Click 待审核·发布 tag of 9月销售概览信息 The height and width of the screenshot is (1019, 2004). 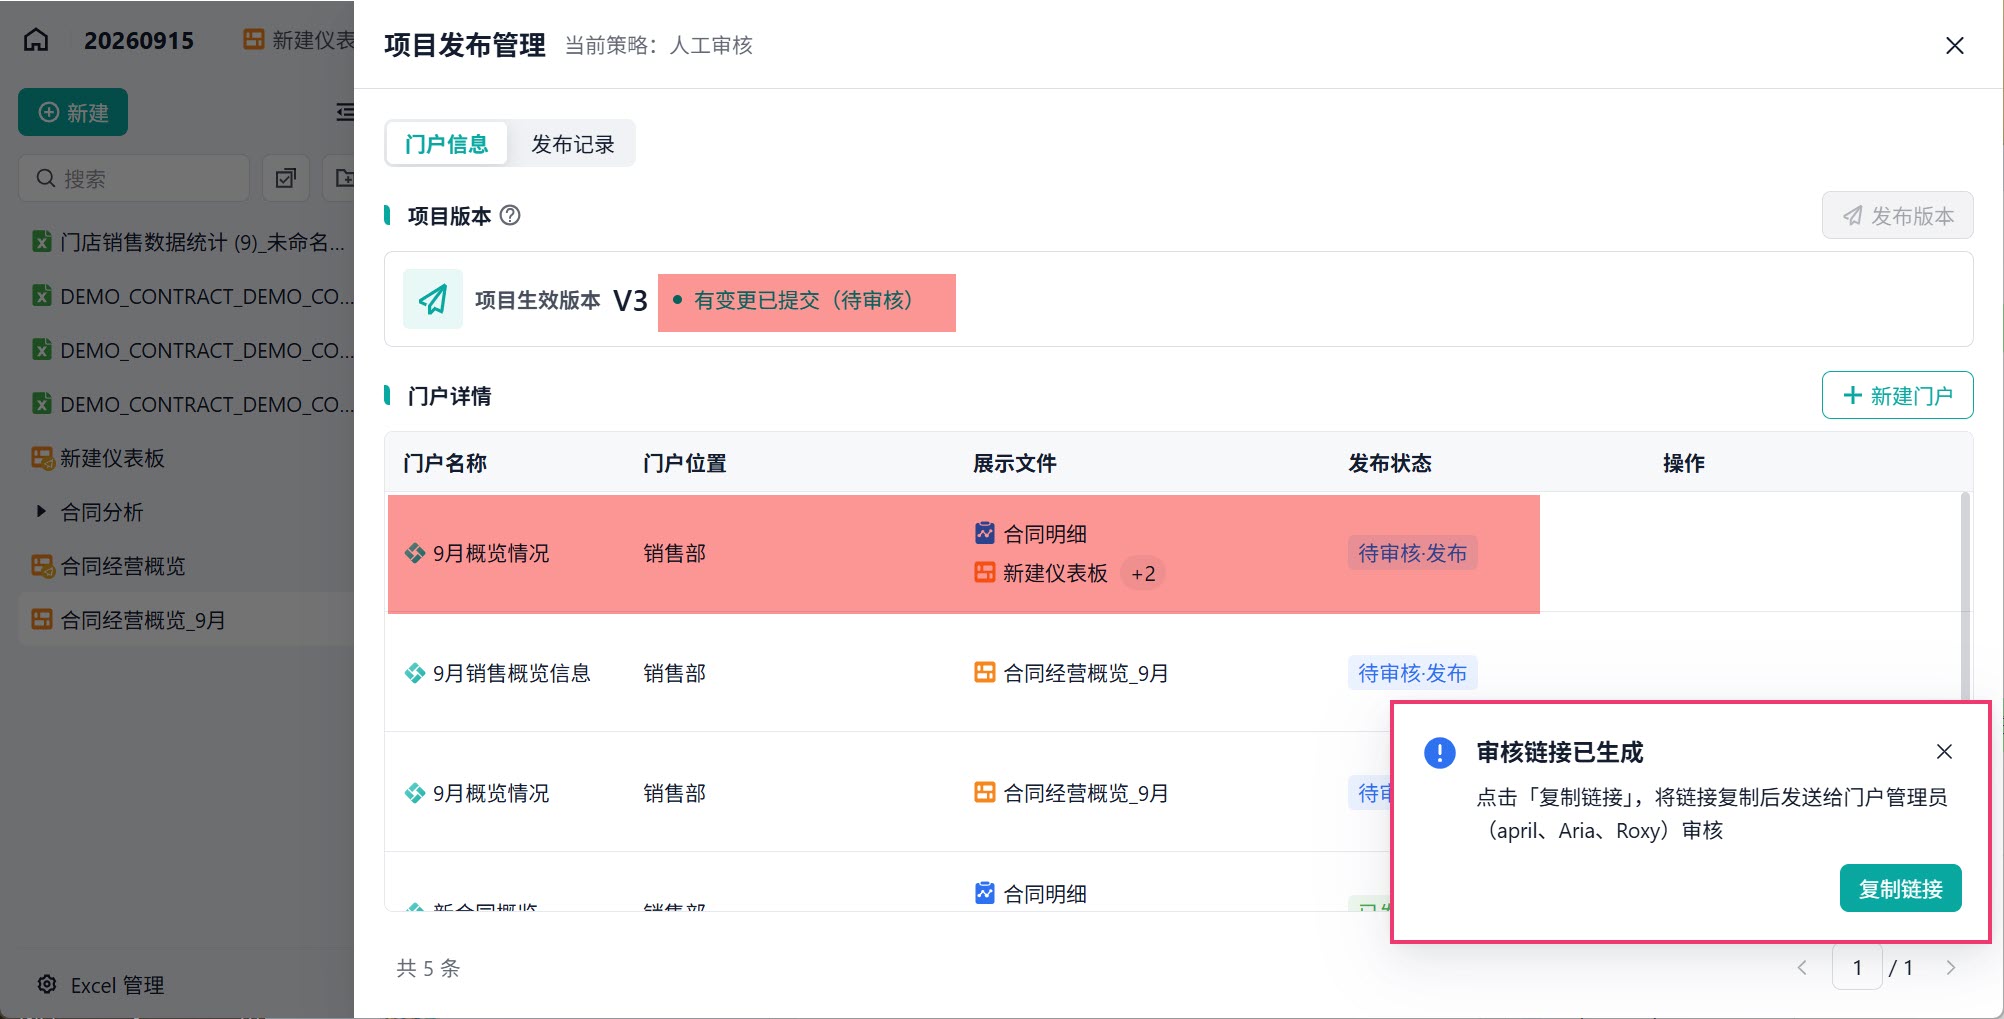point(1412,673)
